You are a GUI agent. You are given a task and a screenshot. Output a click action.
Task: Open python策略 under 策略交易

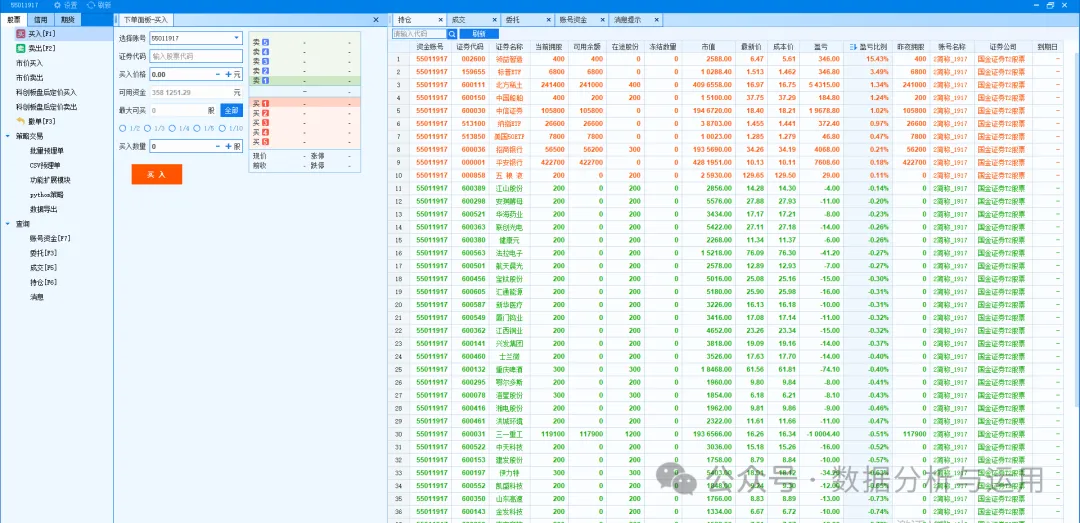pos(47,194)
